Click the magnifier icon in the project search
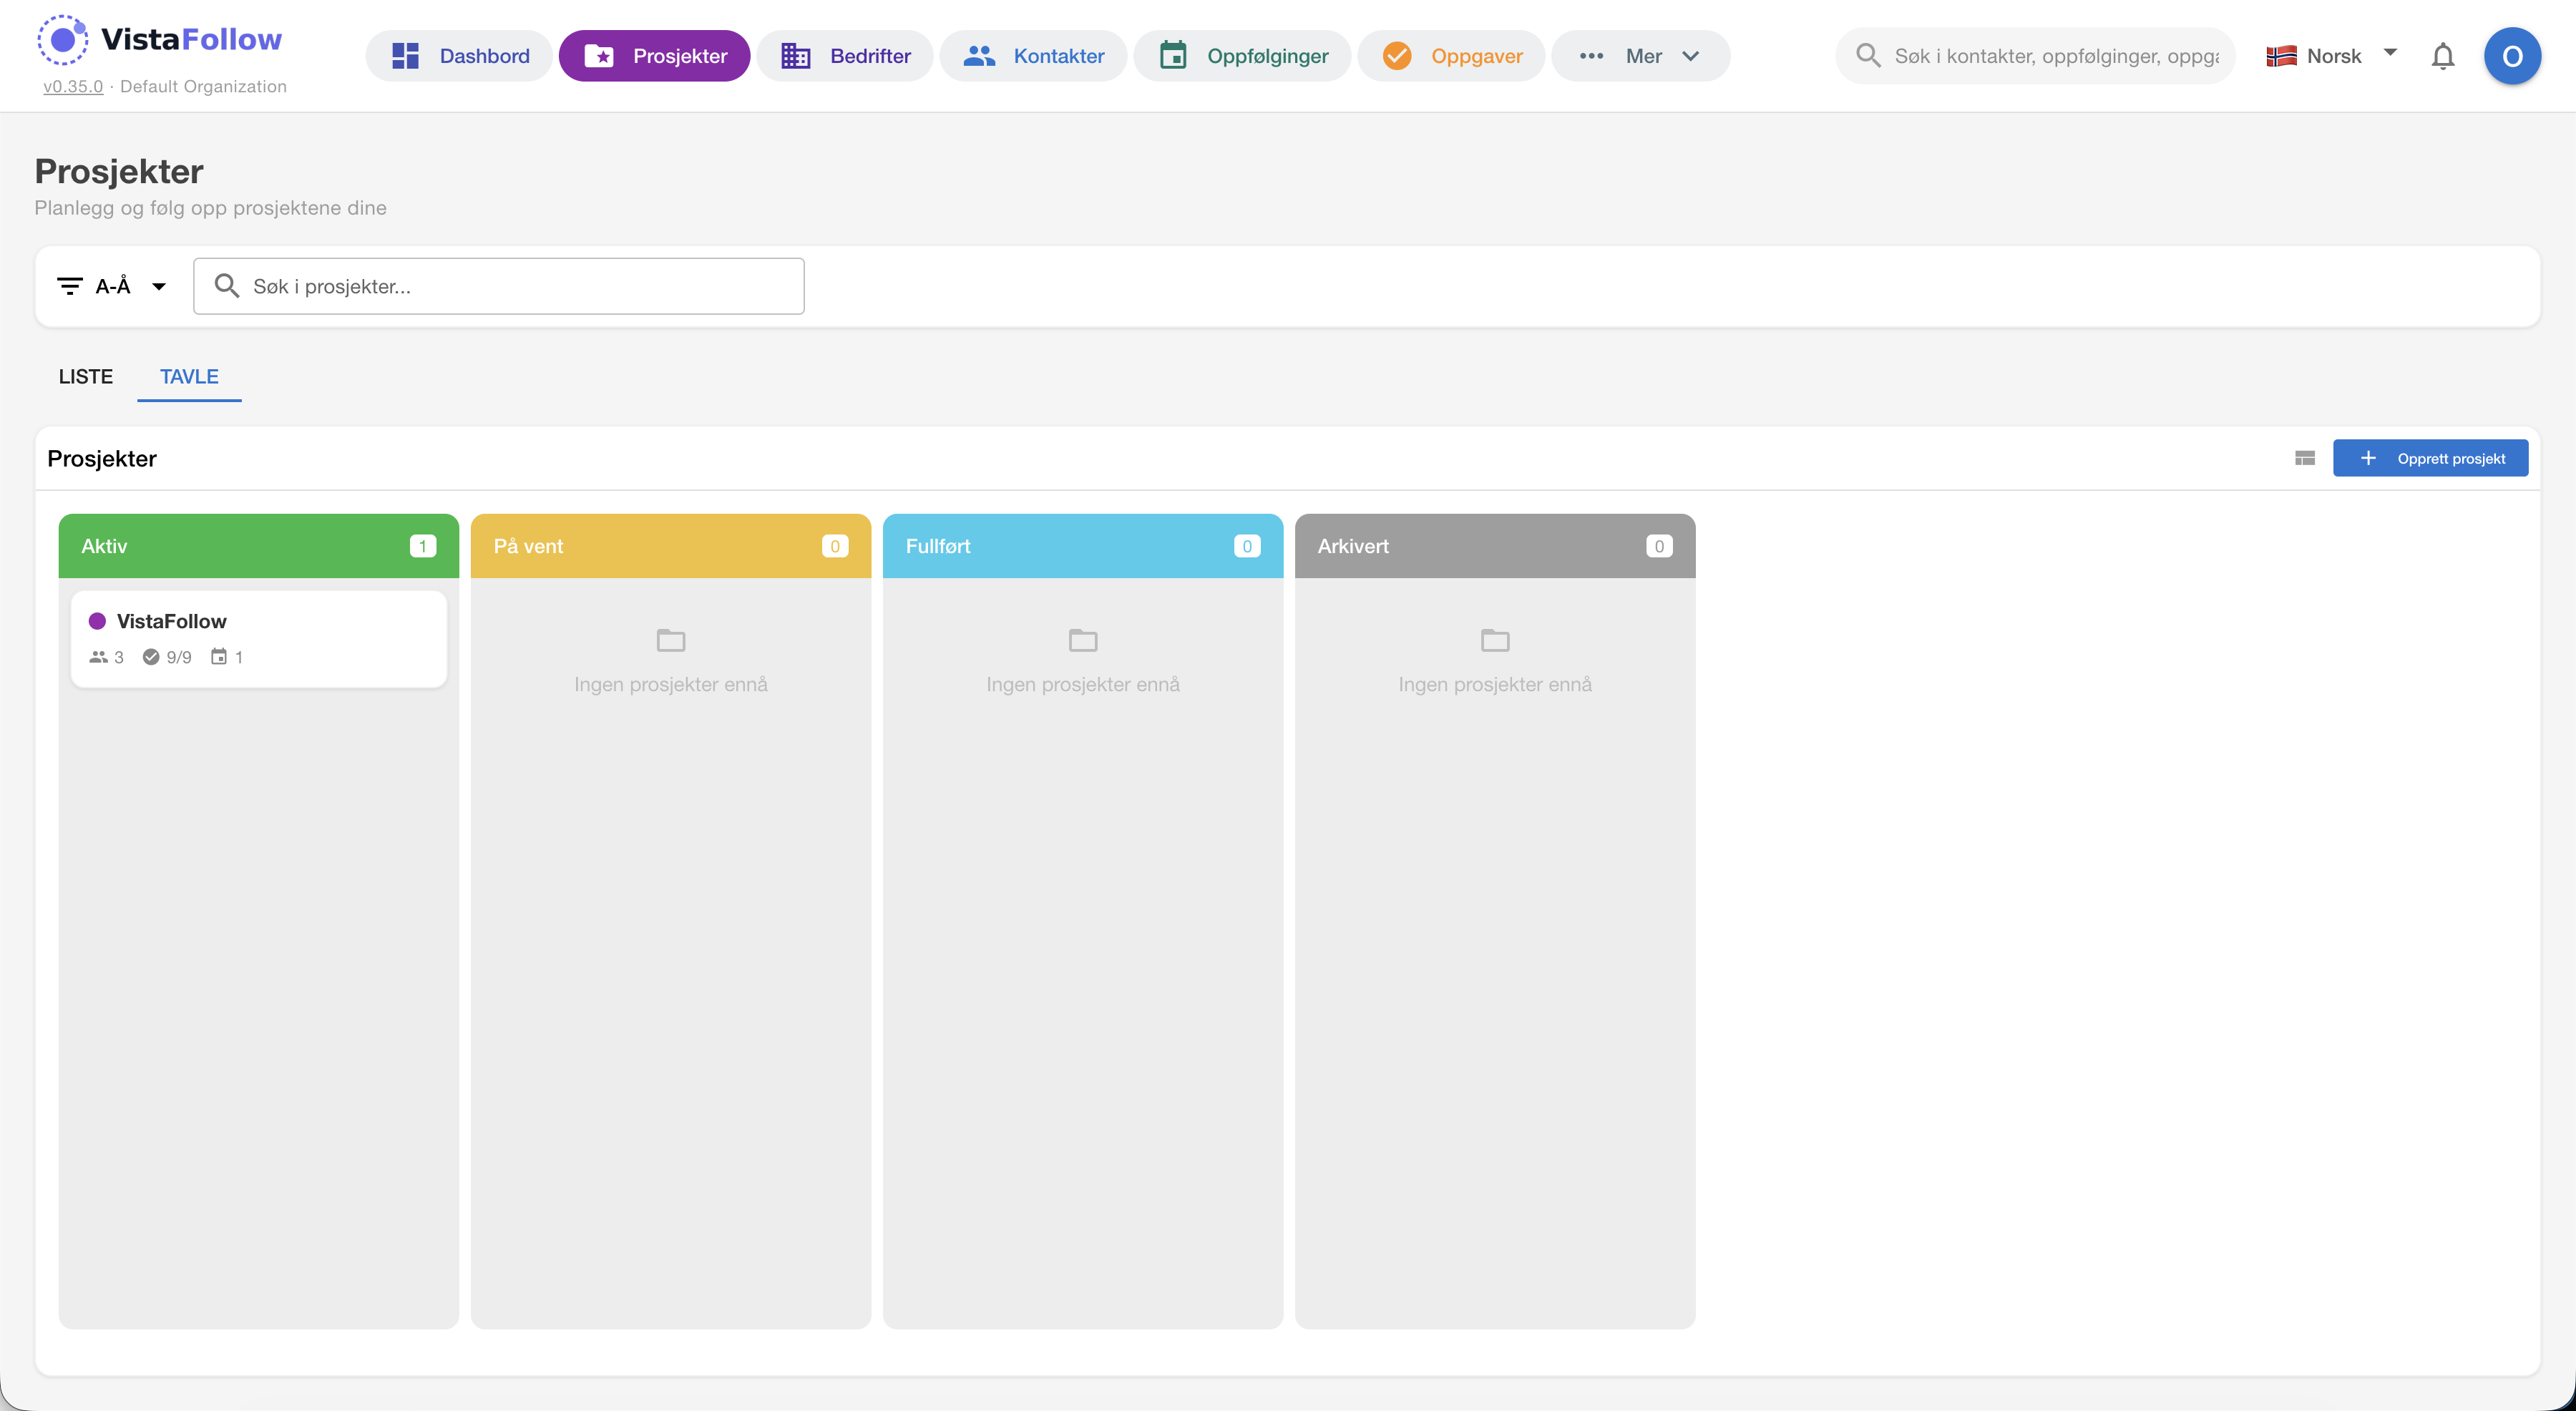2576x1411 pixels. (227, 285)
